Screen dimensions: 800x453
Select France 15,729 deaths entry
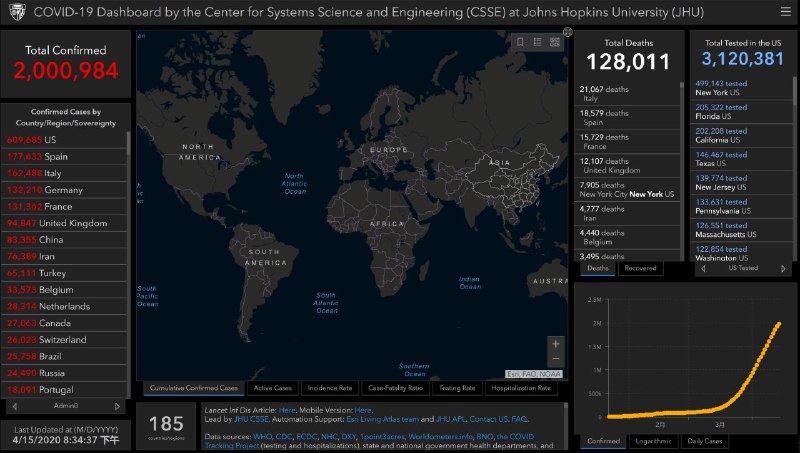627,142
